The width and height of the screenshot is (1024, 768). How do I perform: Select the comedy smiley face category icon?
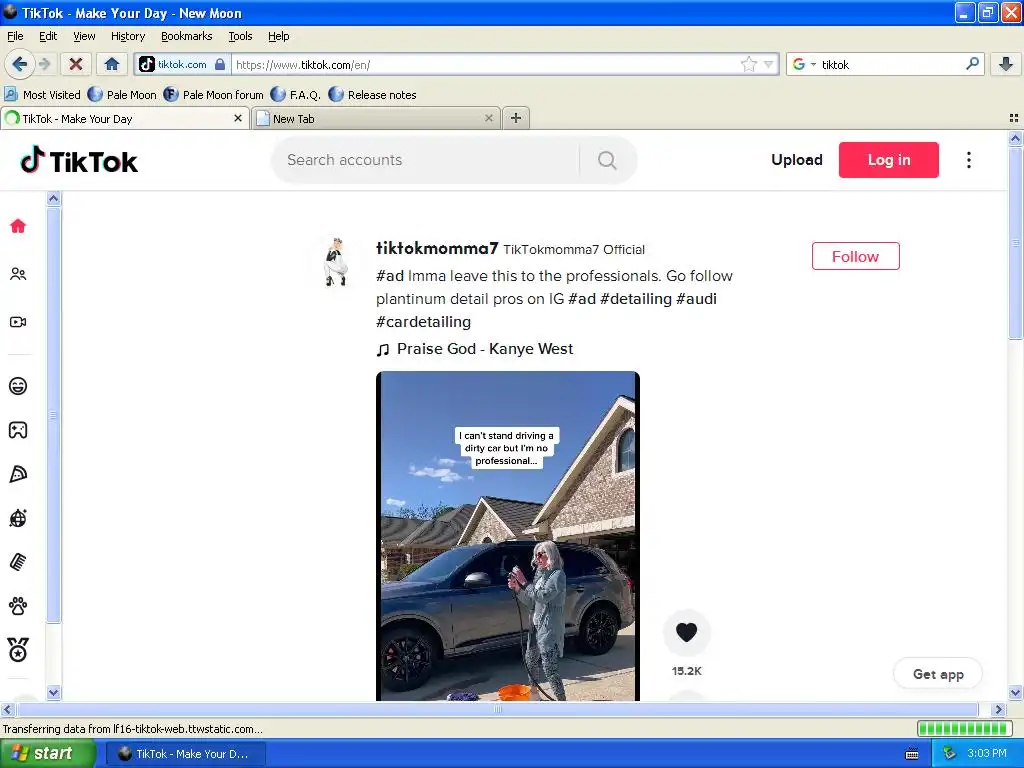[18, 386]
